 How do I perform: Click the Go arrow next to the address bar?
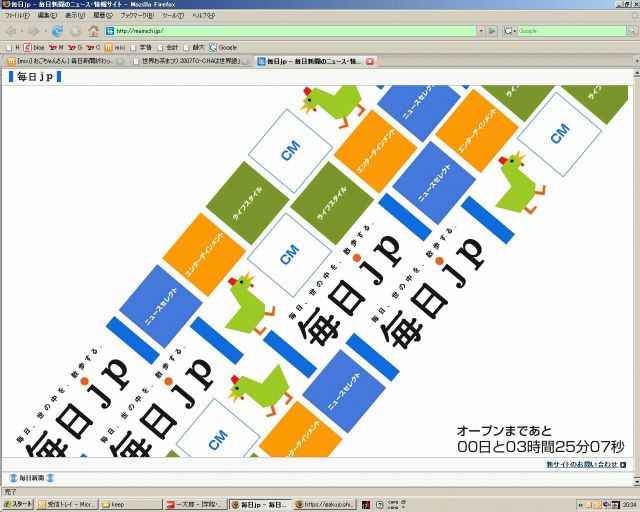pyautogui.click(x=492, y=31)
